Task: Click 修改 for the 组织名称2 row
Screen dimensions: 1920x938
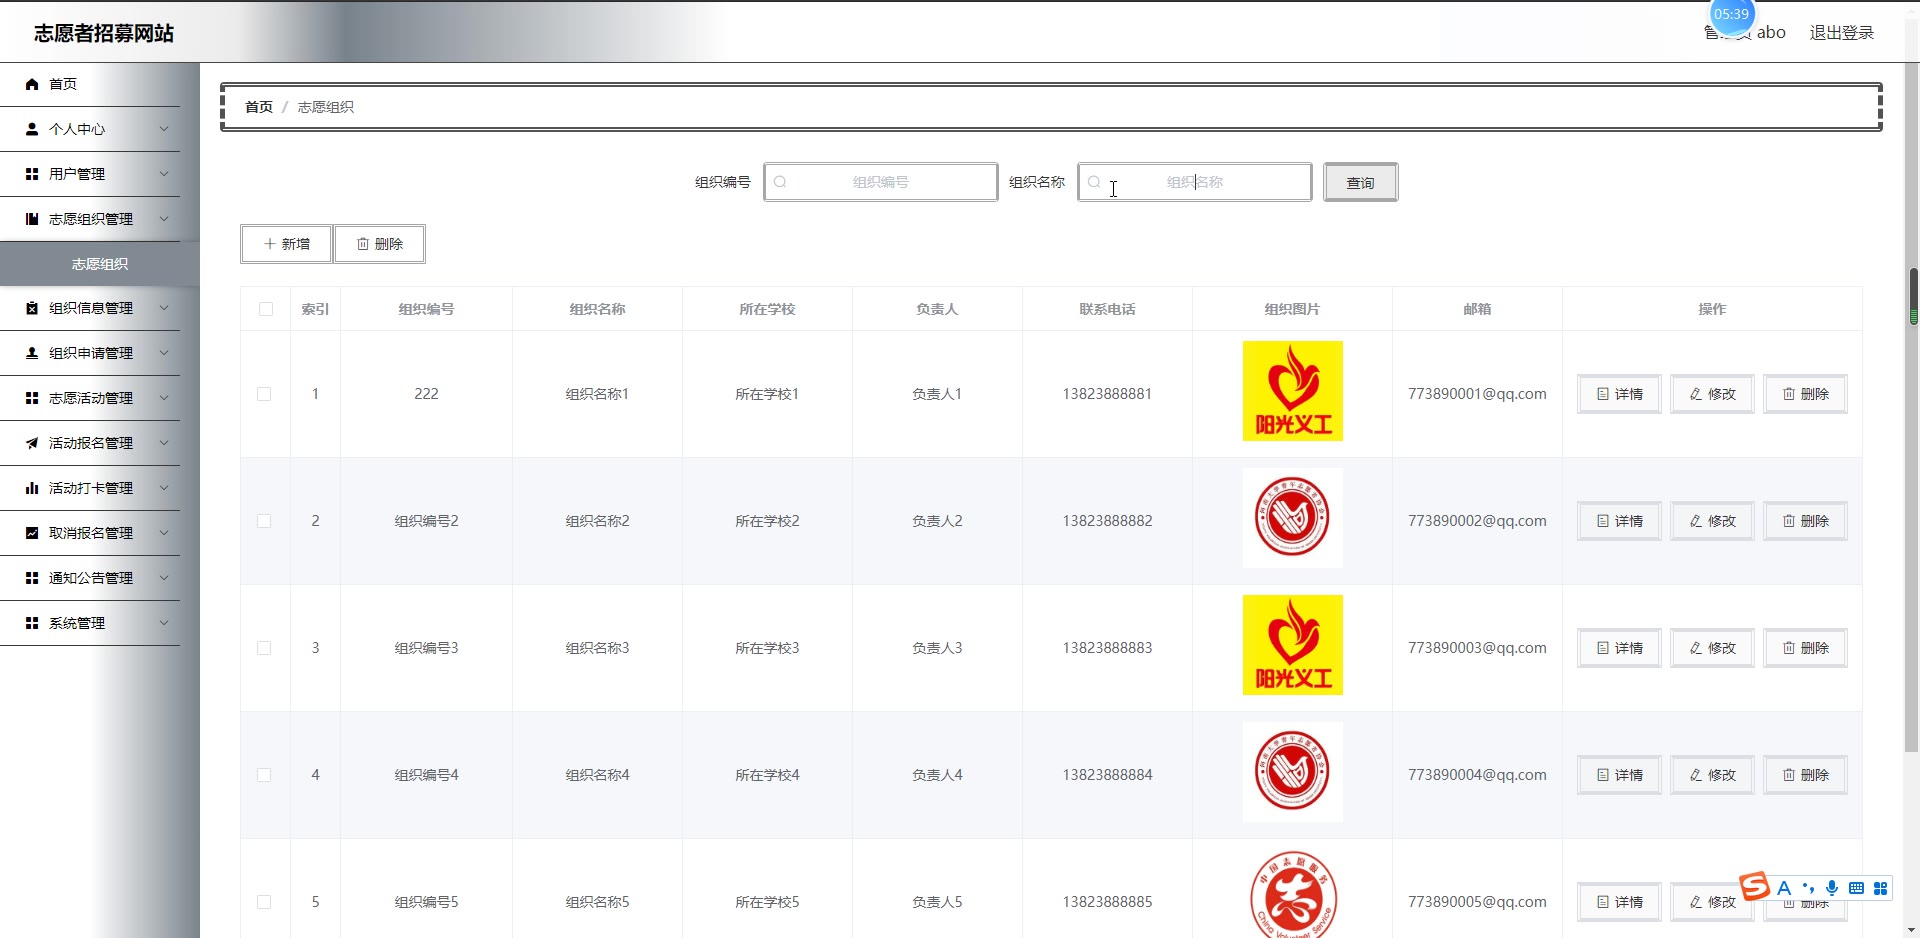Action: pyautogui.click(x=1712, y=521)
